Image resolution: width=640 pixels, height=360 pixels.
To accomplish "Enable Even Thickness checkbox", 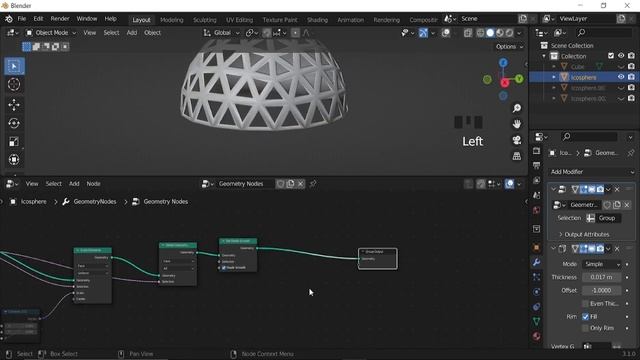I will (x=585, y=304).
